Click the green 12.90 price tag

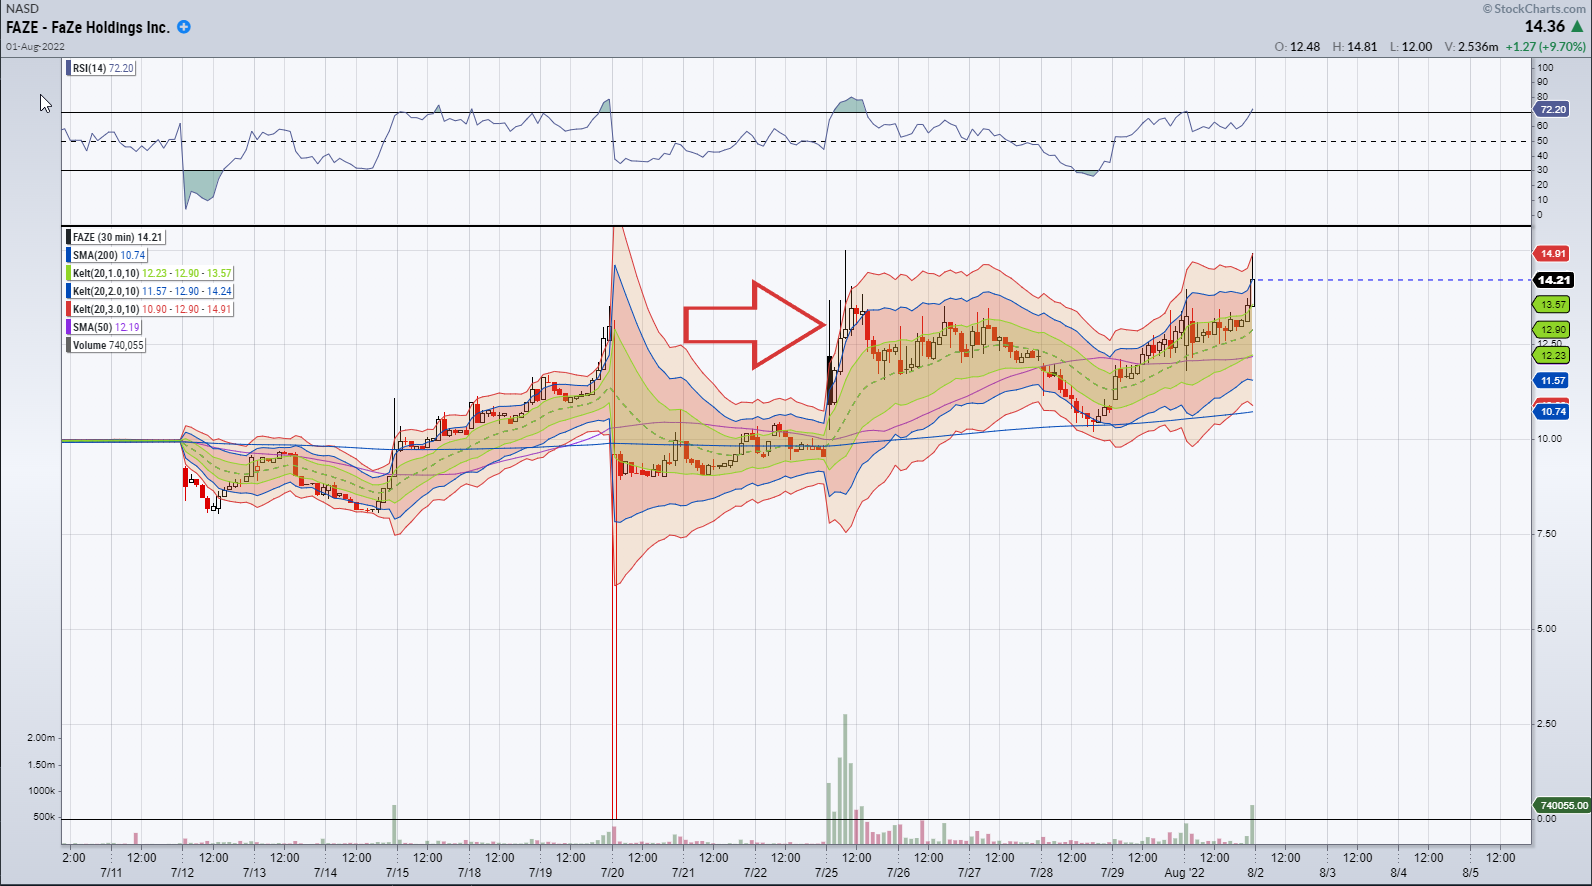[x=1552, y=329]
